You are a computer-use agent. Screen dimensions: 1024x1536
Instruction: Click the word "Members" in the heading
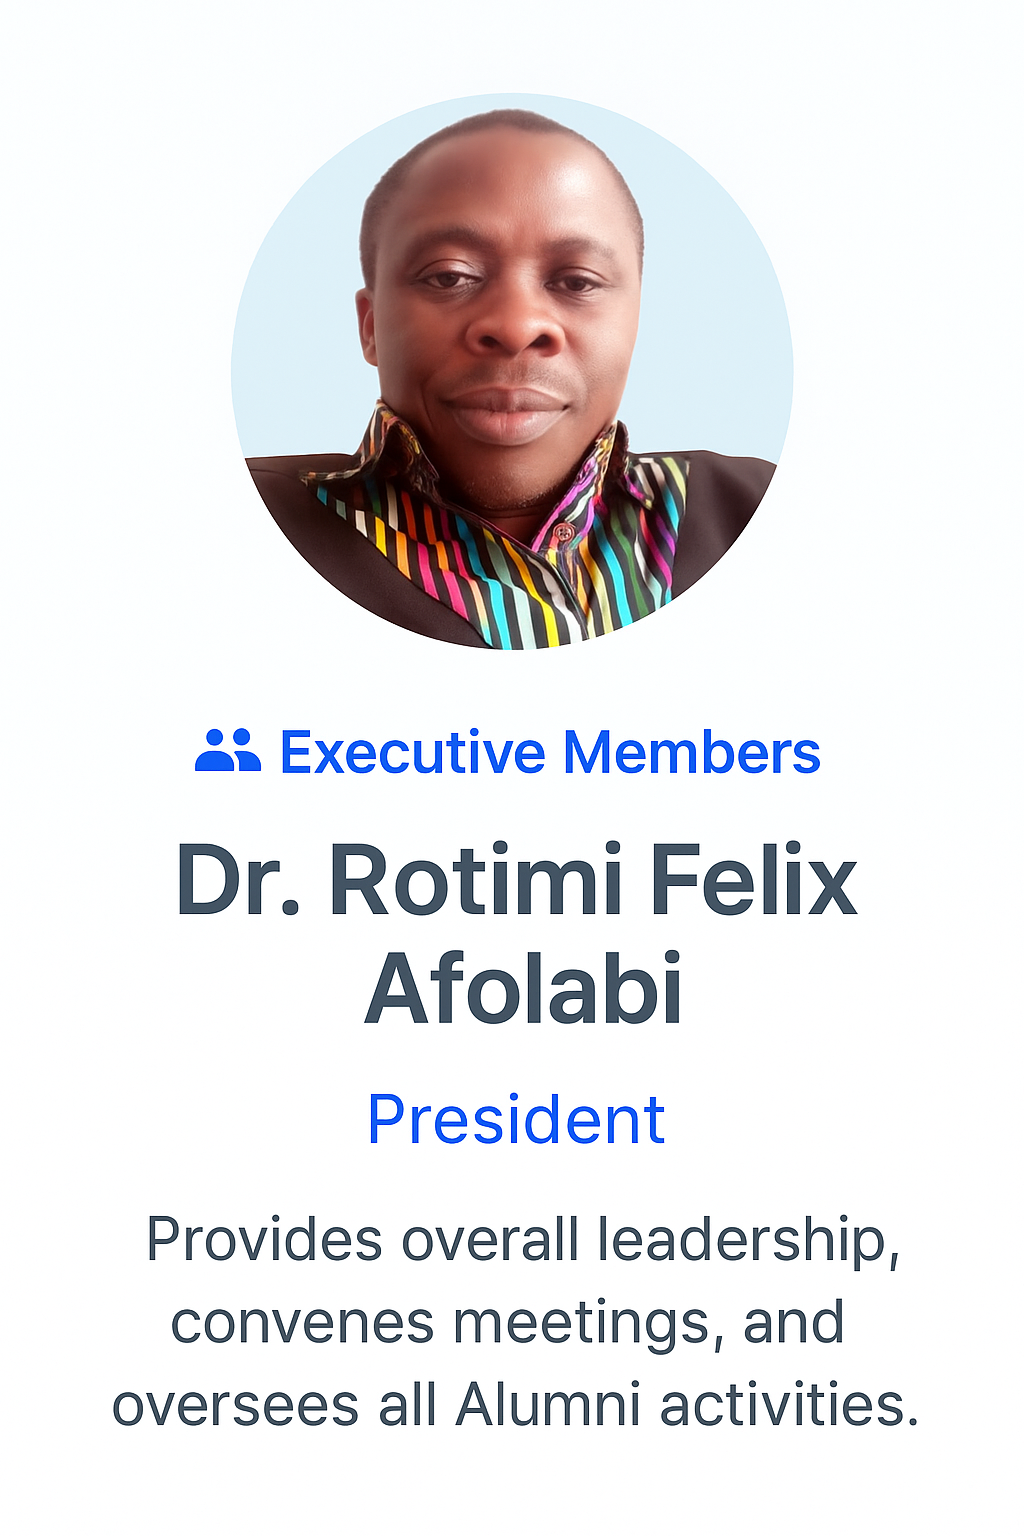[691, 752]
